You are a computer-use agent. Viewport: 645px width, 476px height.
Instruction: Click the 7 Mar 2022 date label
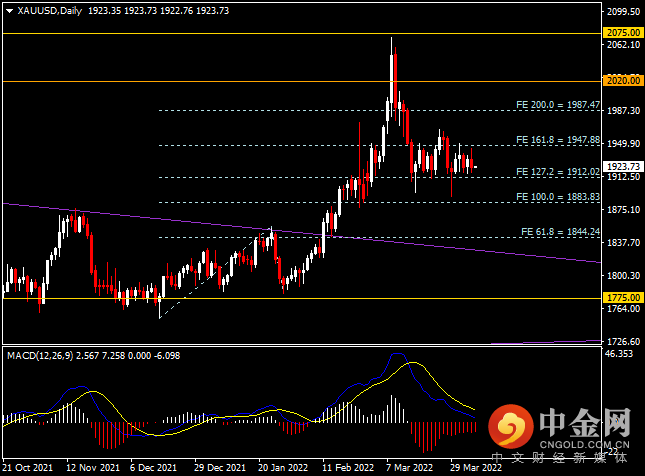tap(409, 468)
